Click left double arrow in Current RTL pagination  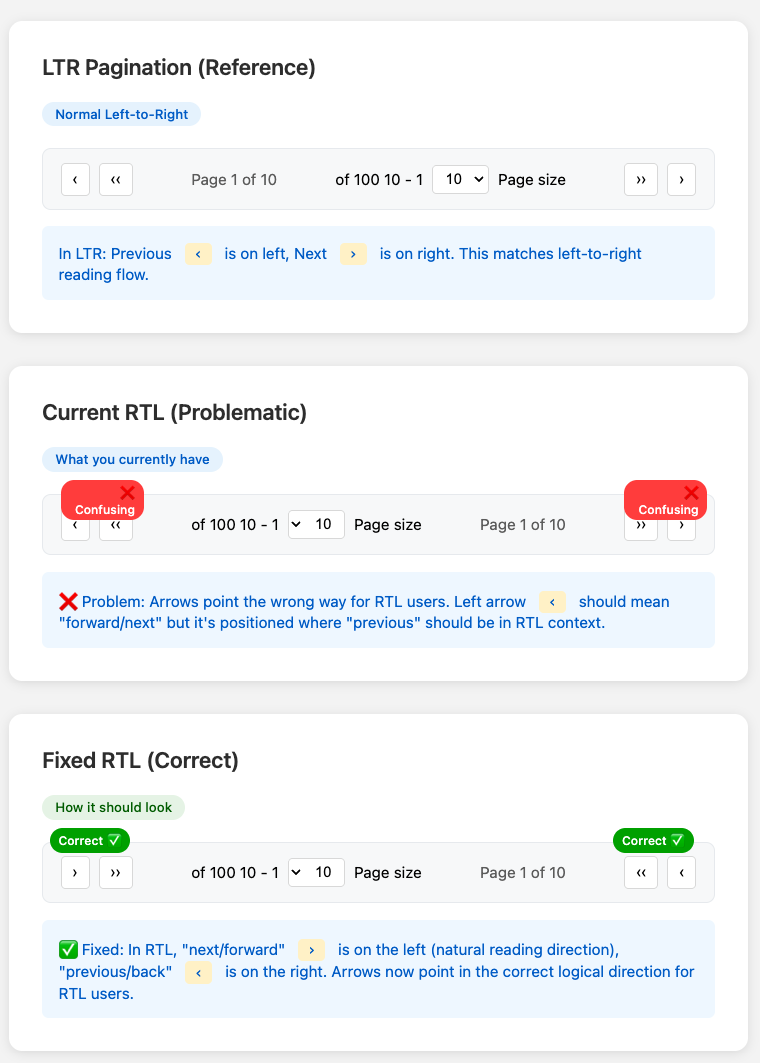tap(116, 528)
